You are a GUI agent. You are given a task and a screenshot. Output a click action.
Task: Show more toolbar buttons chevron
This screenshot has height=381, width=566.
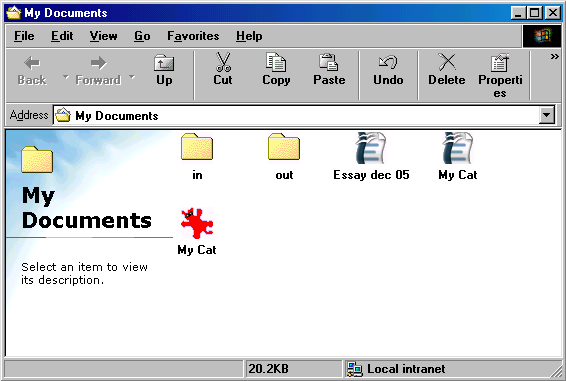(554, 57)
